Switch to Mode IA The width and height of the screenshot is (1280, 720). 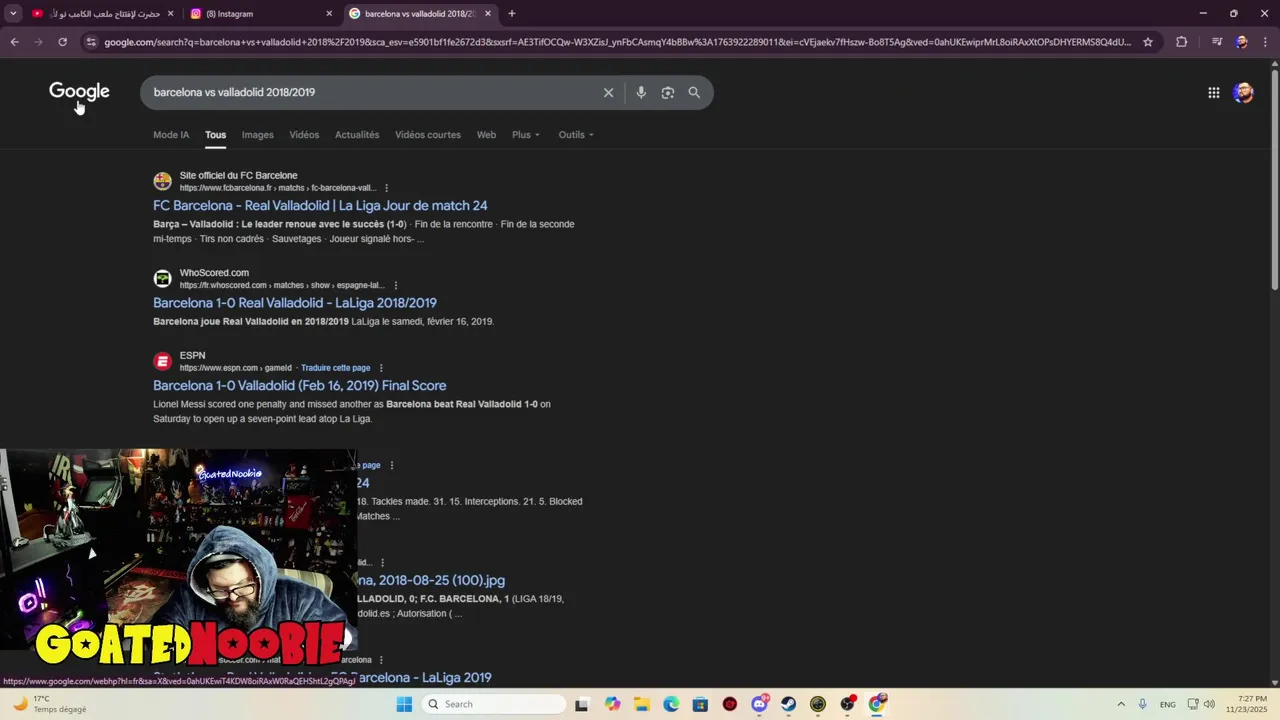[x=171, y=135]
